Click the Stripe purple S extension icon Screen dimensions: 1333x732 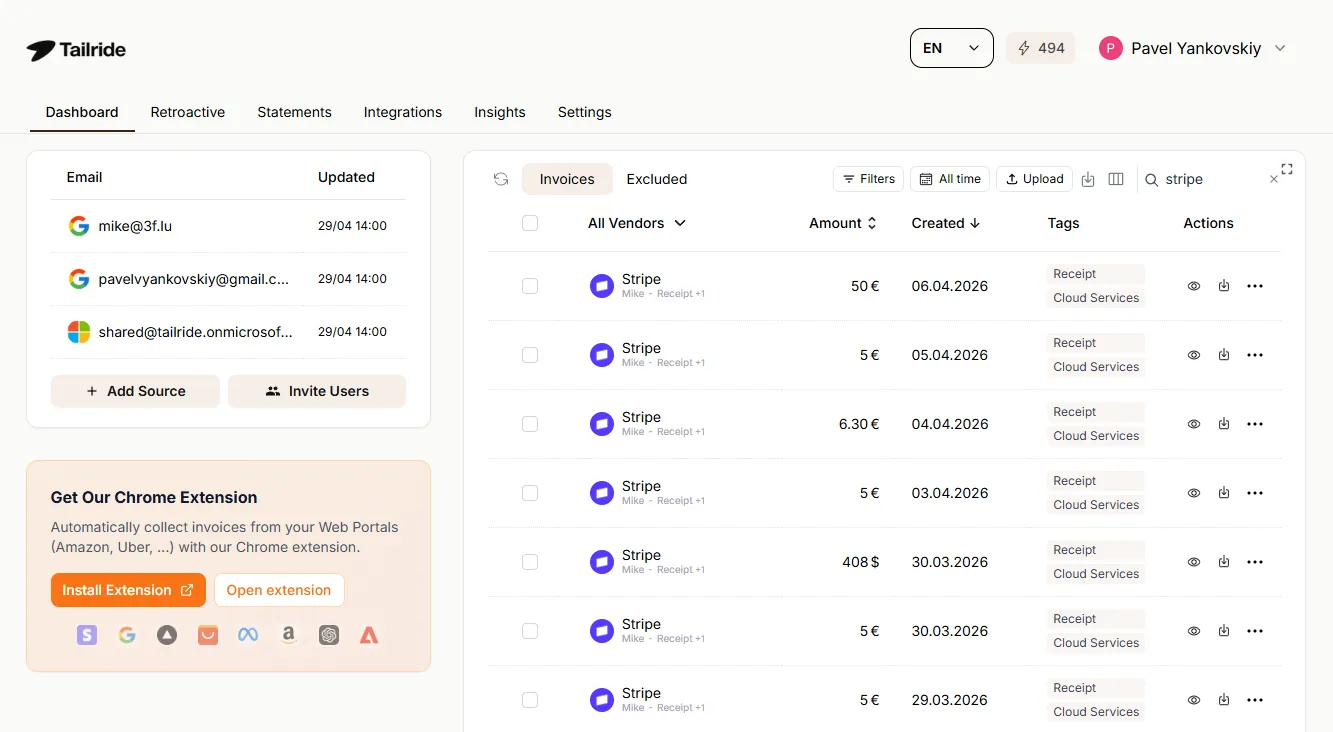pyautogui.click(x=87, y=635)
